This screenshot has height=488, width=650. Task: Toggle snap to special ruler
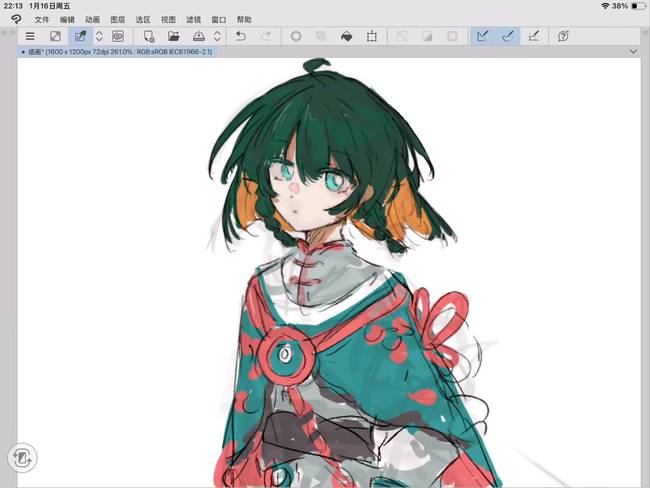tap(508, 36)
